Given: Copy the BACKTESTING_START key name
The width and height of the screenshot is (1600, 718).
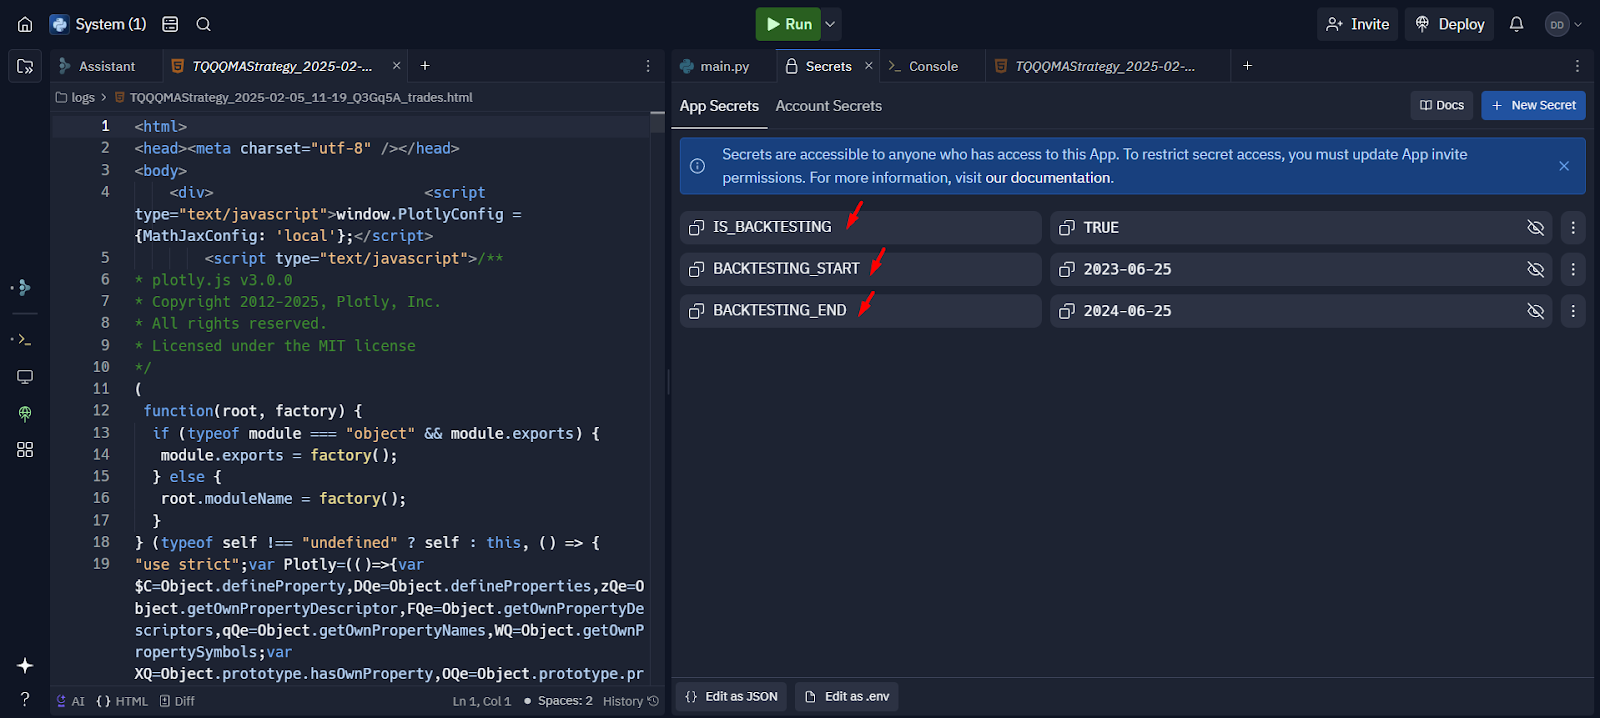Looking at the screenshot, I should point(696,269).
